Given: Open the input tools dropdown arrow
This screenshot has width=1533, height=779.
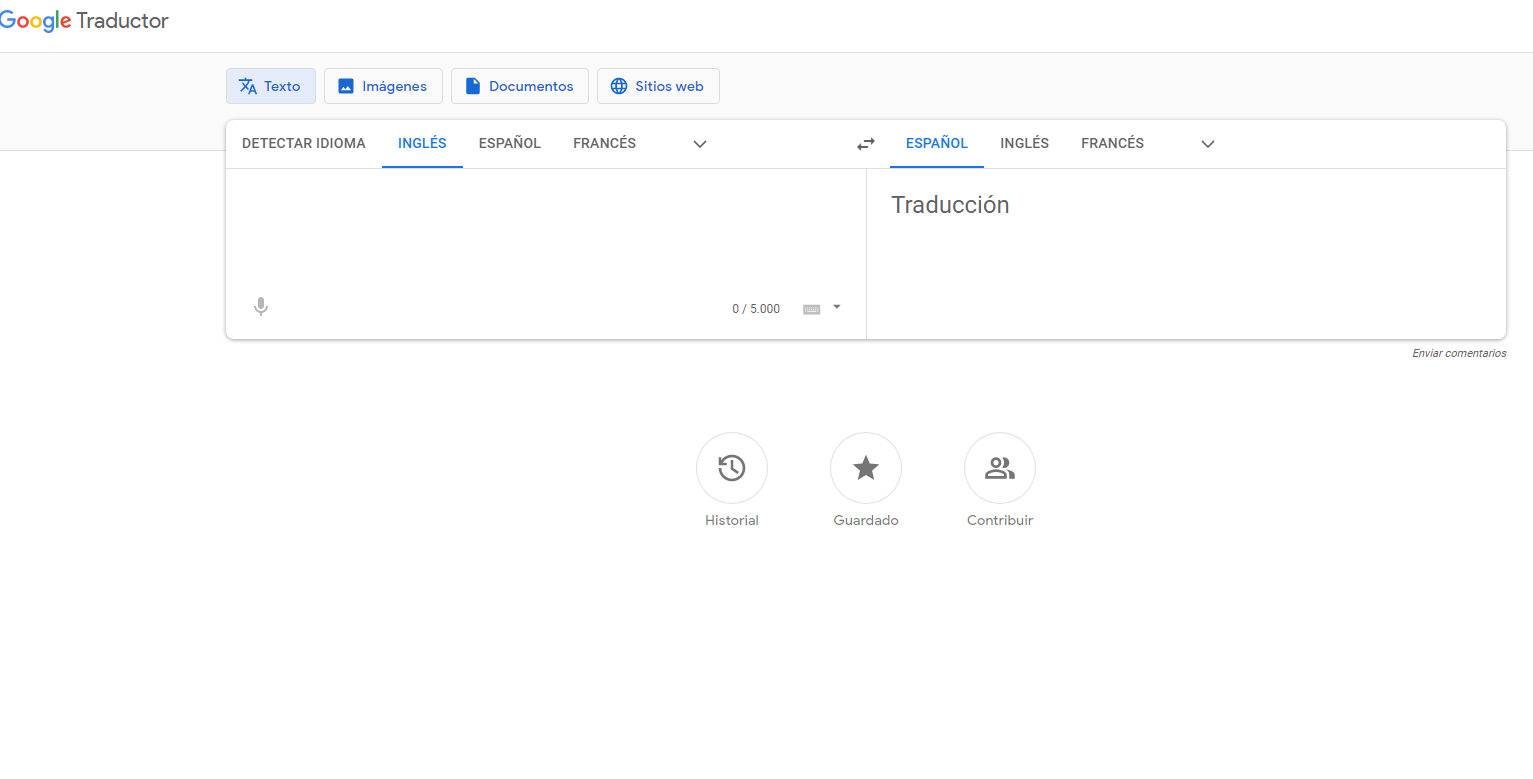Looking at the screenshot, I should point(837,307).
